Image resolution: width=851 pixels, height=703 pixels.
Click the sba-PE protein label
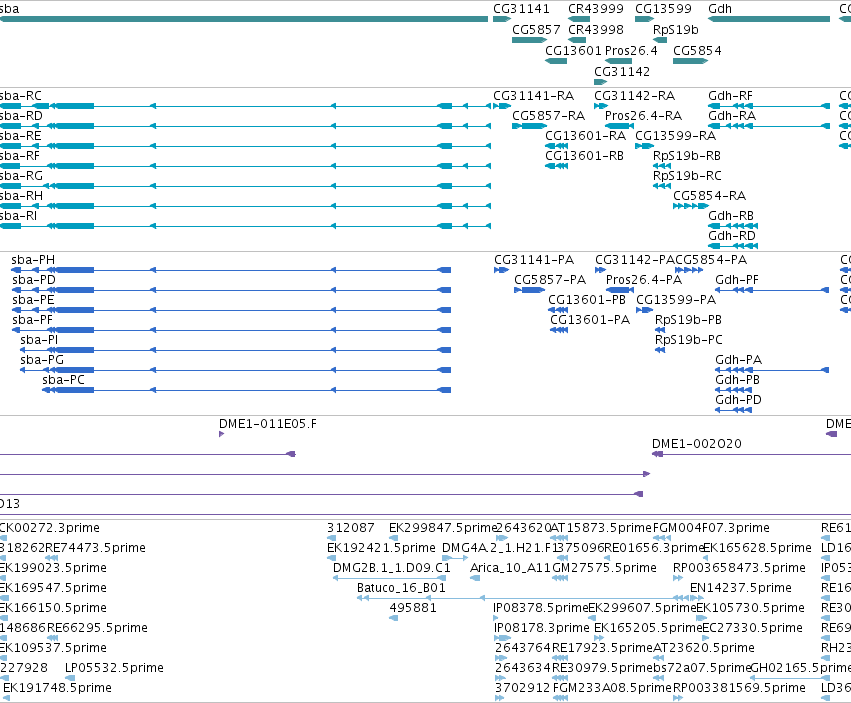(x=33, y=300)
